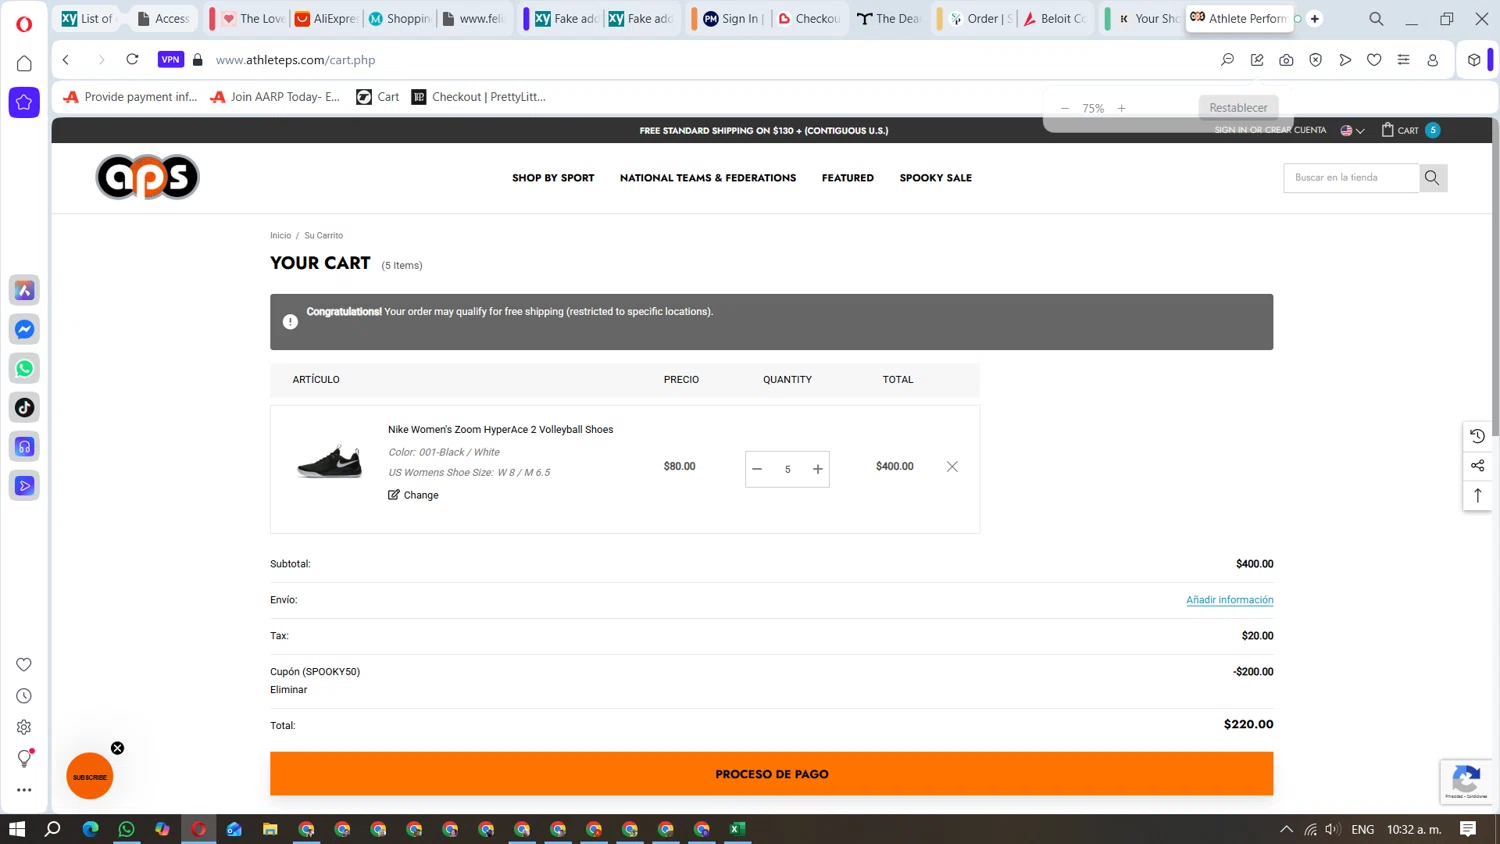
Task: Open TikTok in the Opera sidebar
Action: (x=24, y=407)
